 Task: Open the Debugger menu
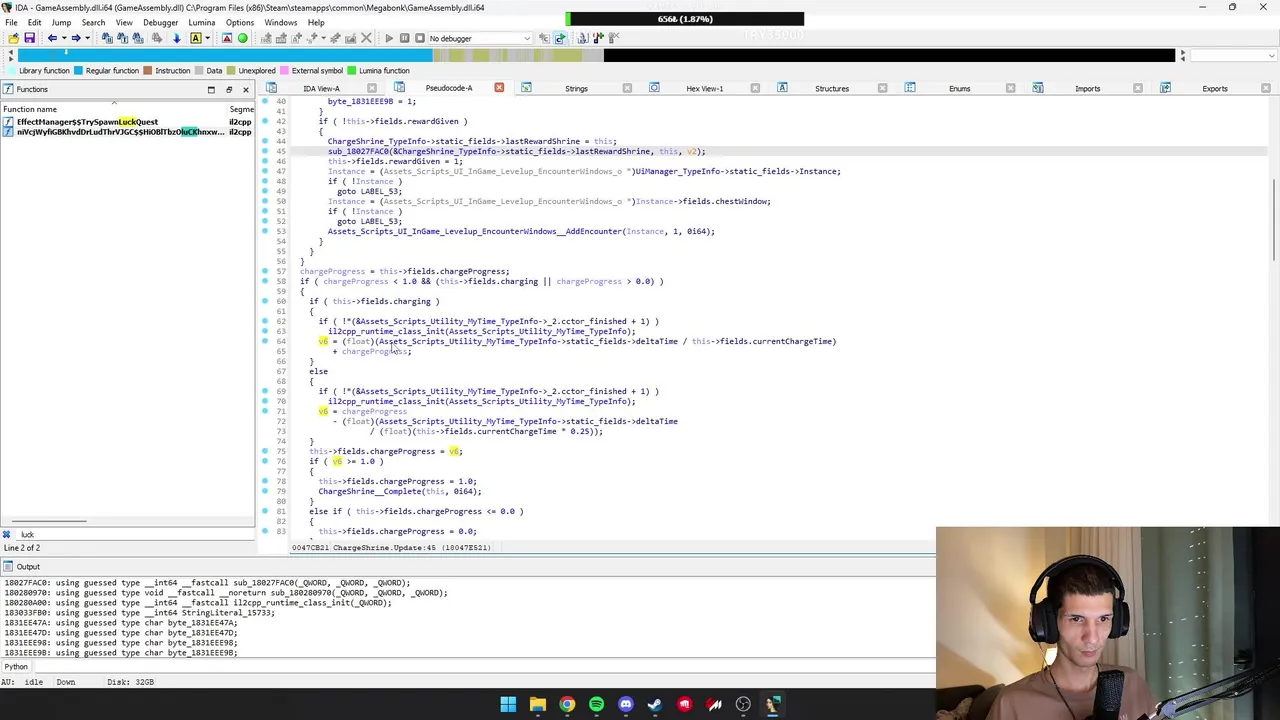pos(160,22)
